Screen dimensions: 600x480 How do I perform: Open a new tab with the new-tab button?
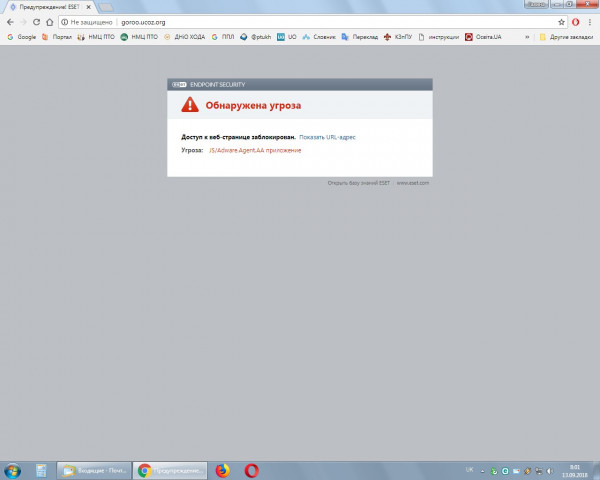[106, 7]
